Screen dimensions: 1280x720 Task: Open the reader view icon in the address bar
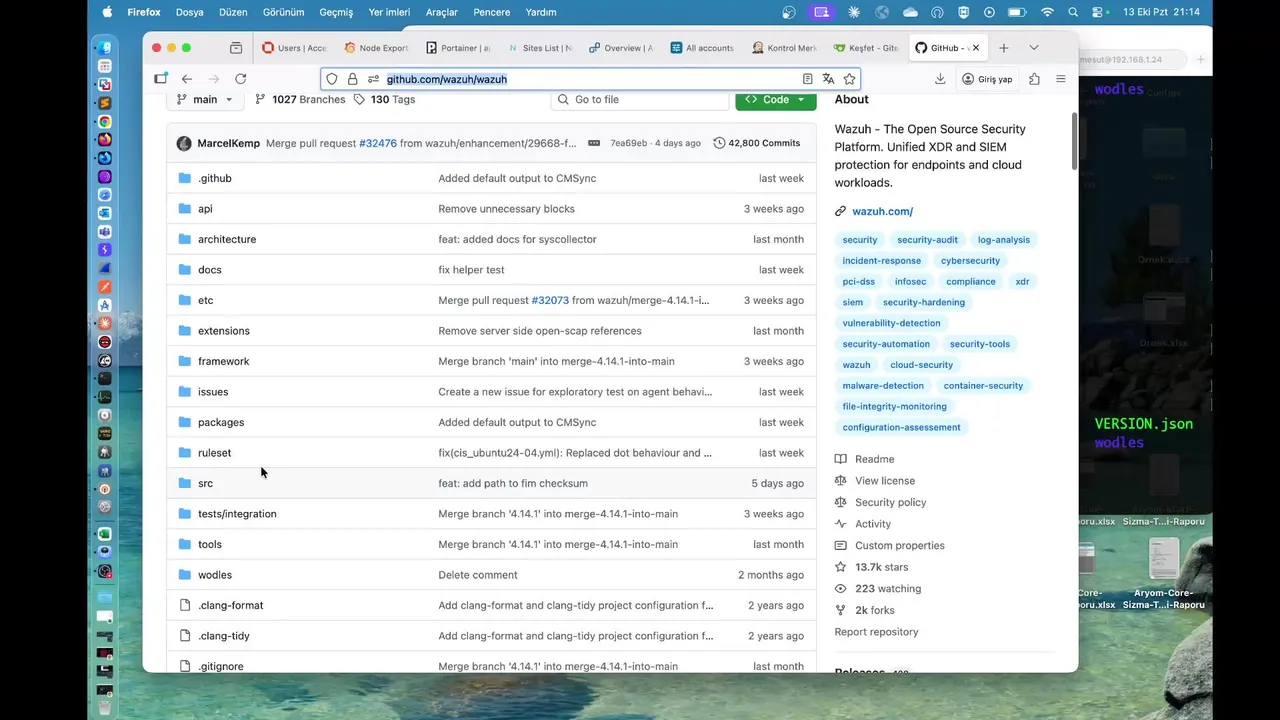click(807, 79)
